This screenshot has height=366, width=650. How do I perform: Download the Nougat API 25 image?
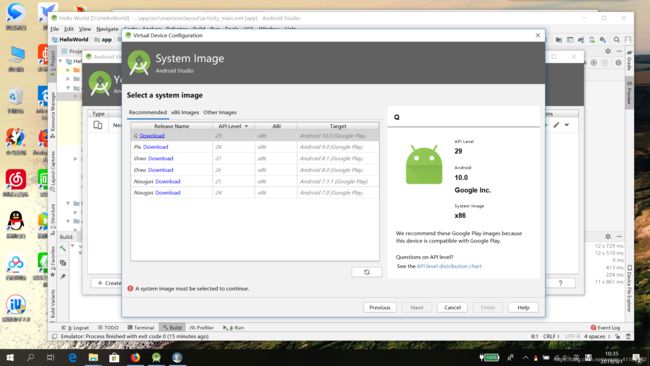(167, 181)
